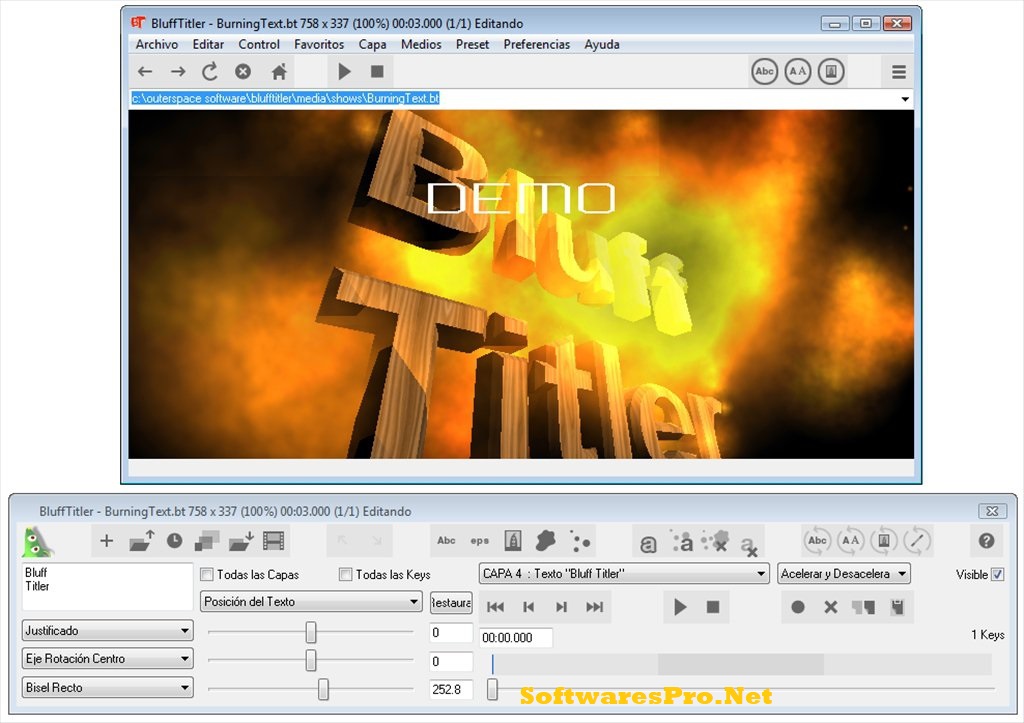Add a new layer with the plus icon
This screenshot has height=723, width=1024.
click(x=106, y=540)
